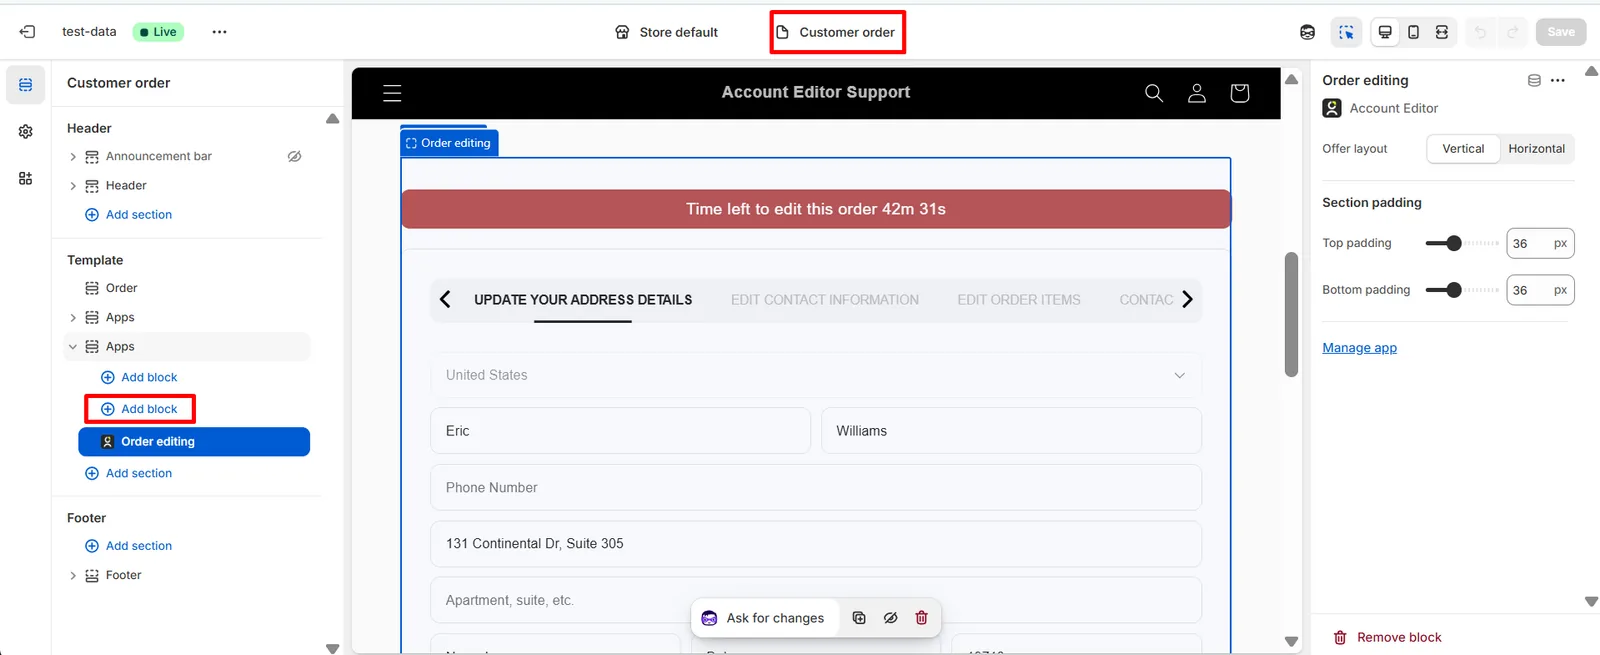Open the Customer order template selector
The height and width of the screenshot is (655, 1600).
tap(837, 32)
